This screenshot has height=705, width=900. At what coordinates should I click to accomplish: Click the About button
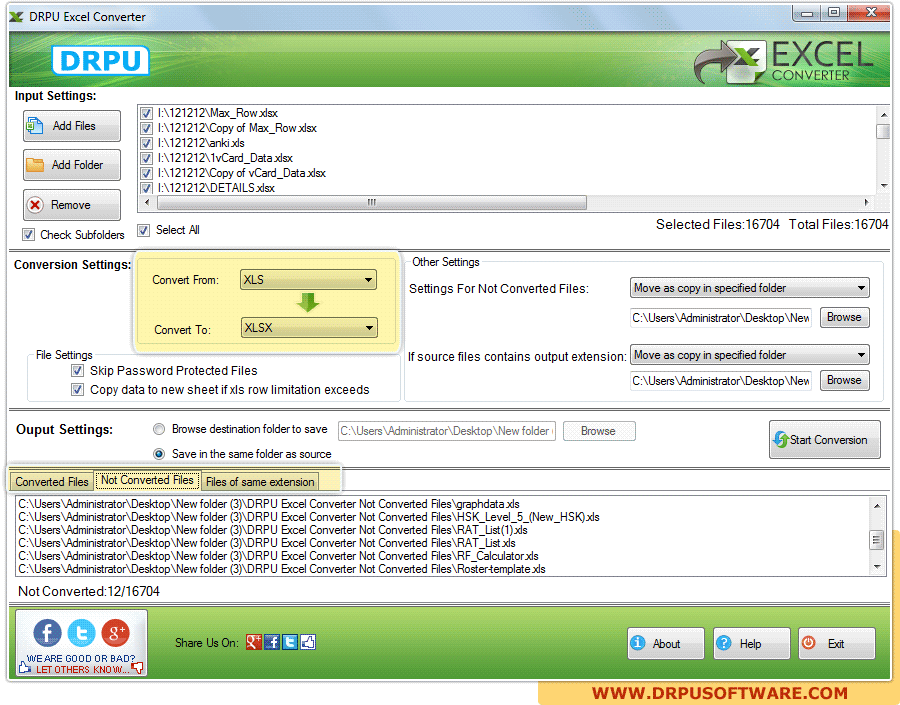[665, 644]
